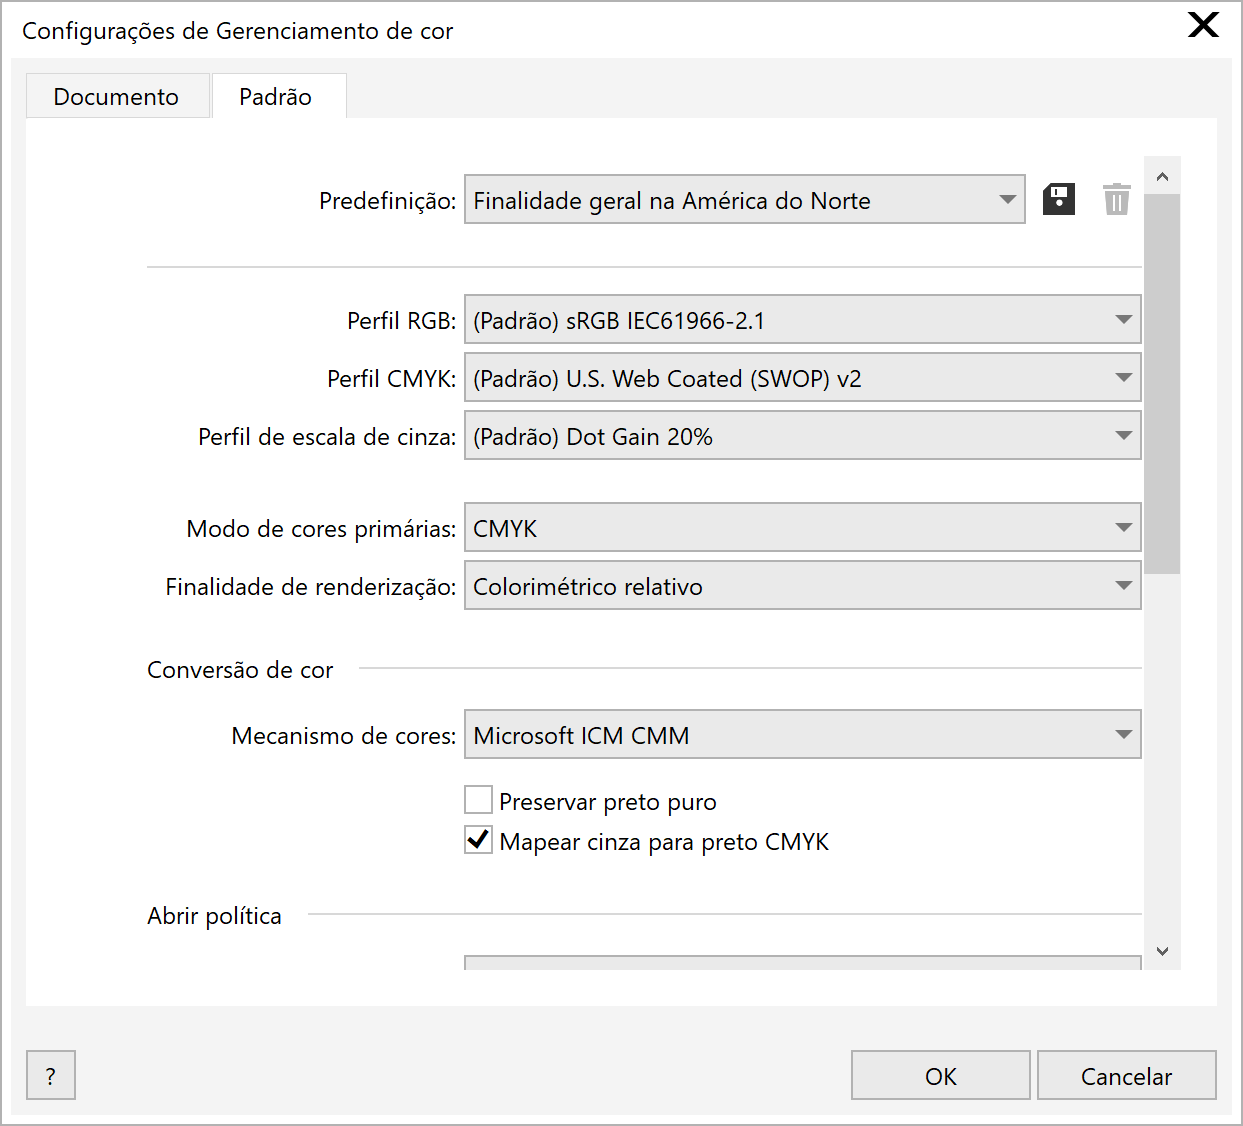Expand the Perfil RGB dropdown
The width and height of the screenshot is (1243, 1126).
[802, 320]
